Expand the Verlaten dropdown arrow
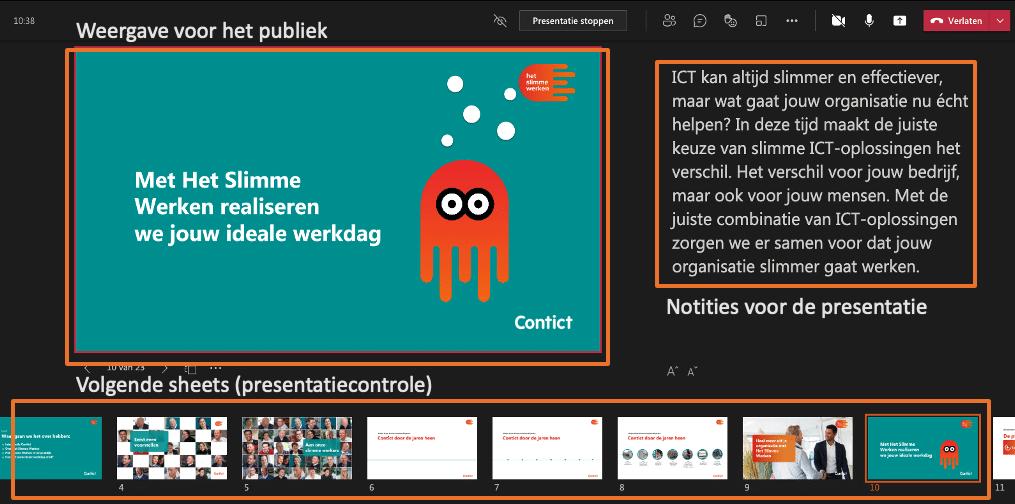The height and width of the screenshot is (504, 1015). pyautogui.click(x=1002, y=20)
